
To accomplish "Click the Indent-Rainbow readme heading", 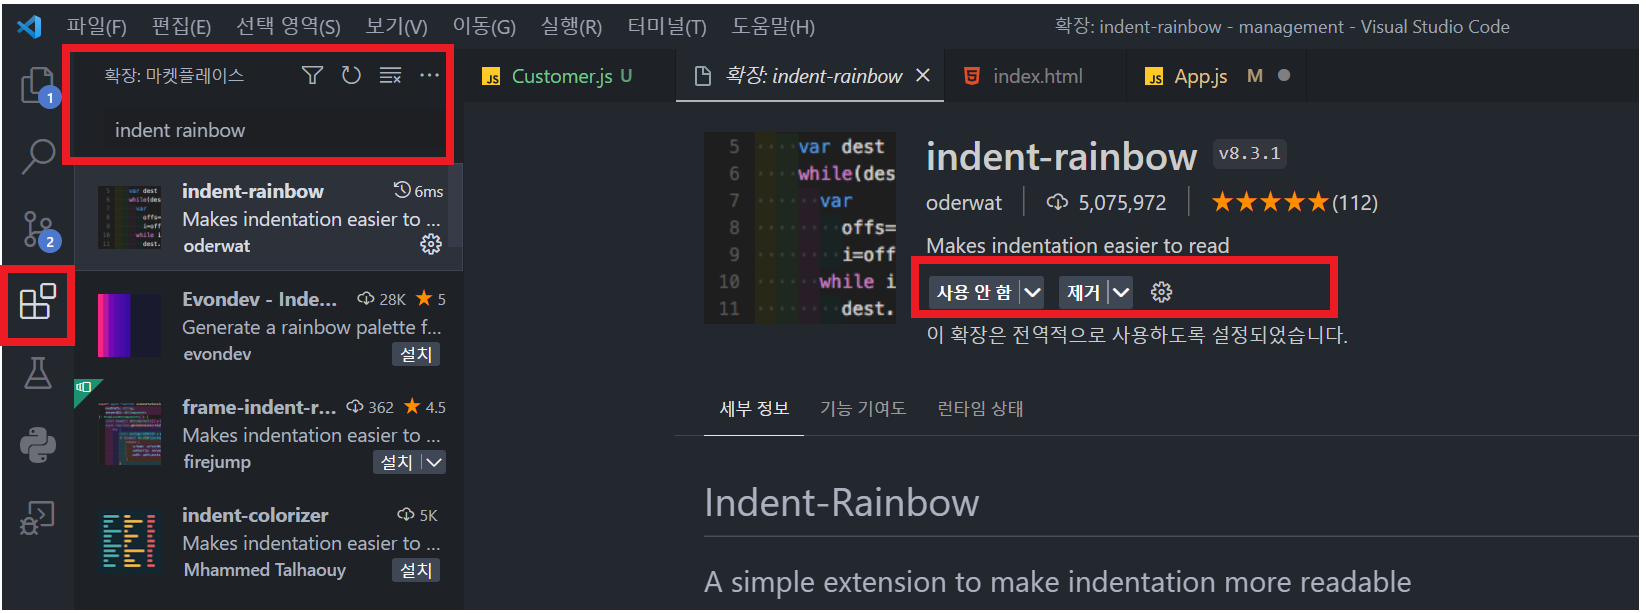I will pyautogui.click(x=841, y=502).
